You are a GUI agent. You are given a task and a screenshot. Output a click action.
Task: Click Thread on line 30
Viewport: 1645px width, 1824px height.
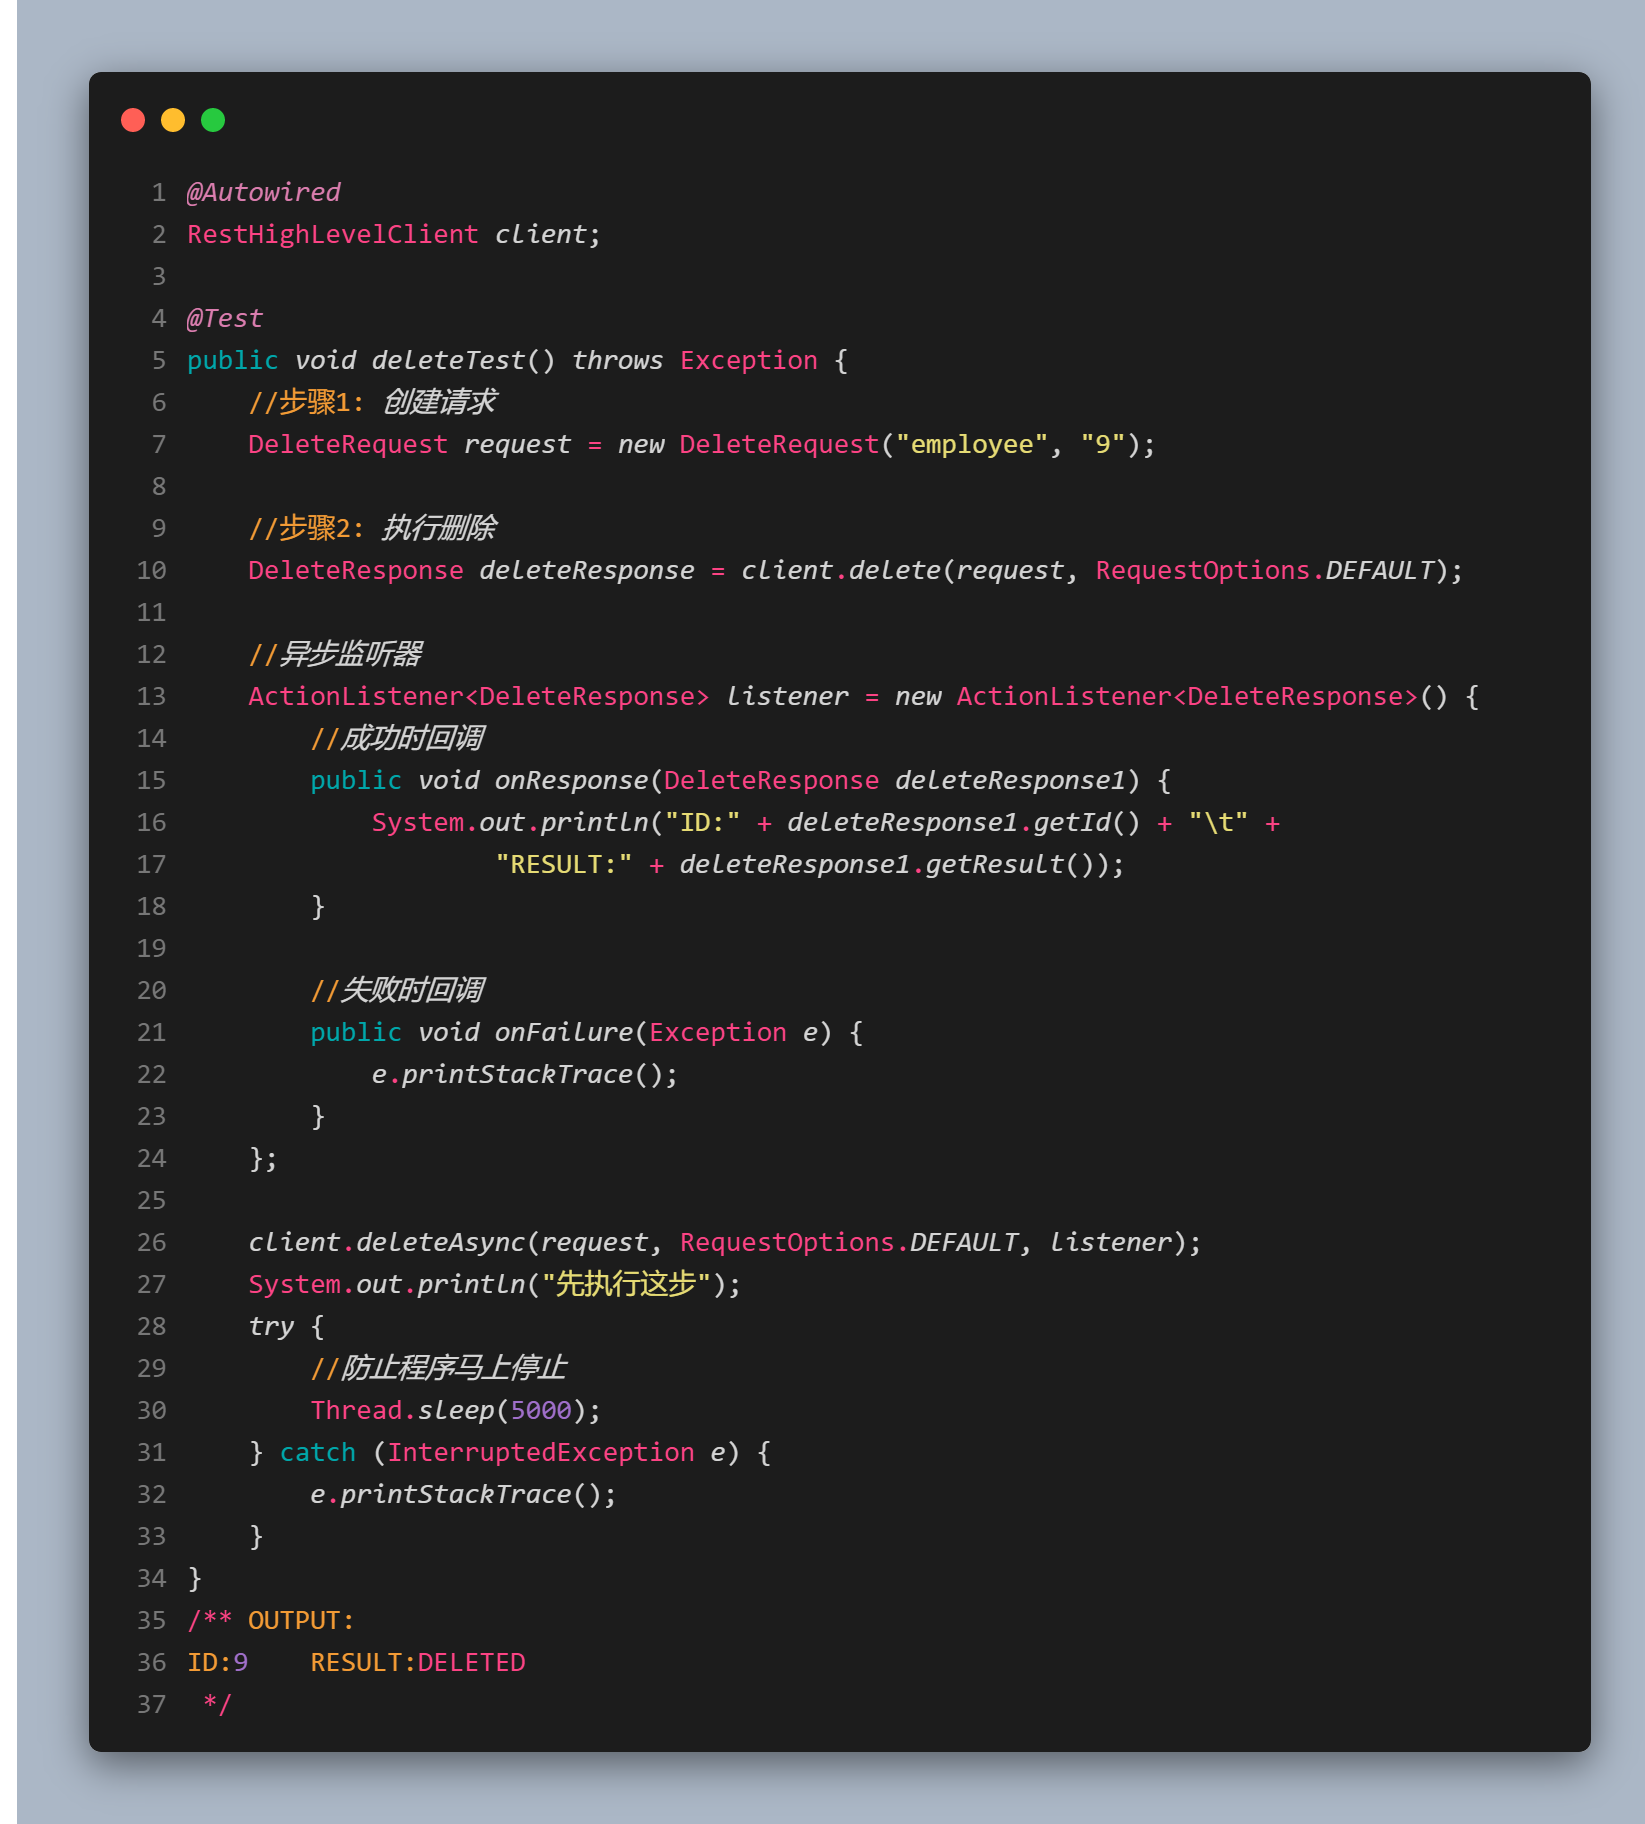(356, 1410)
